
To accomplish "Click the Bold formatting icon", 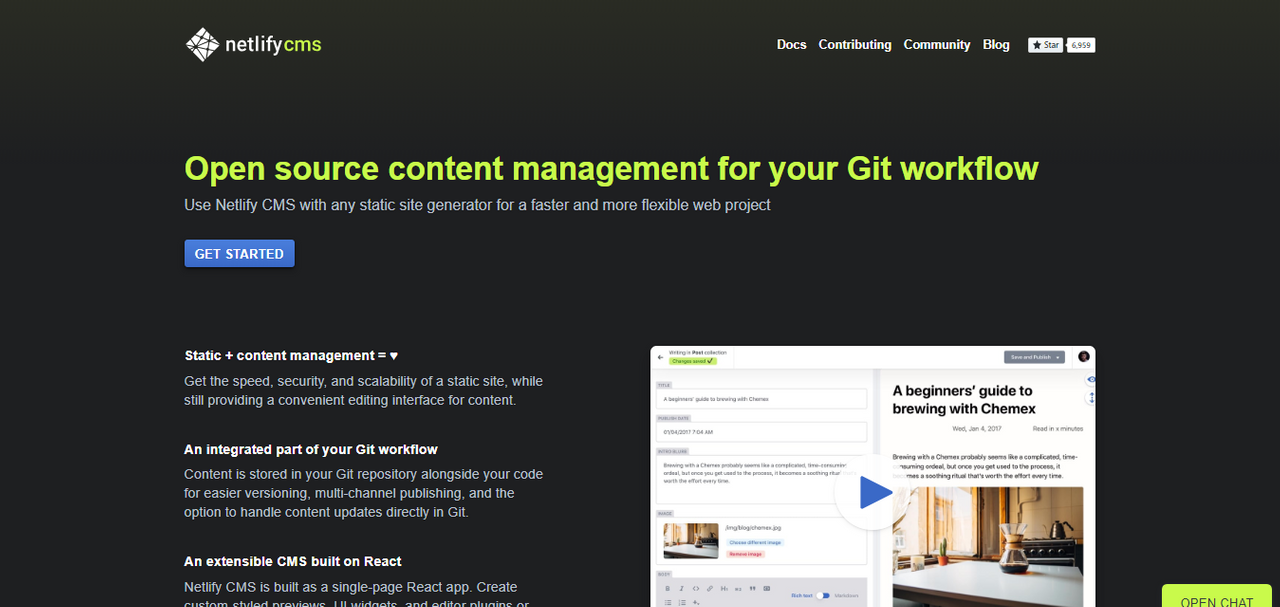I will [x=667, y=588].
